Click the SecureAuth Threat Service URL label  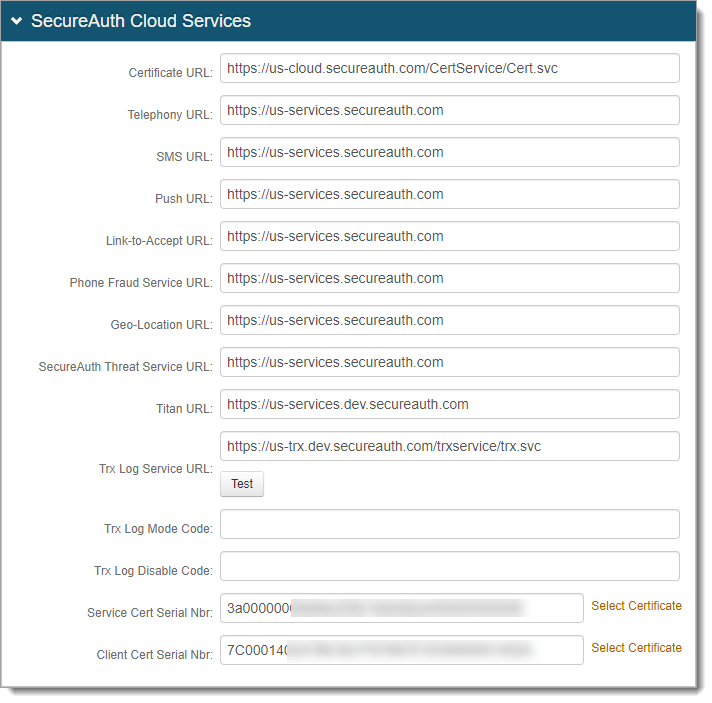[126, 366]
